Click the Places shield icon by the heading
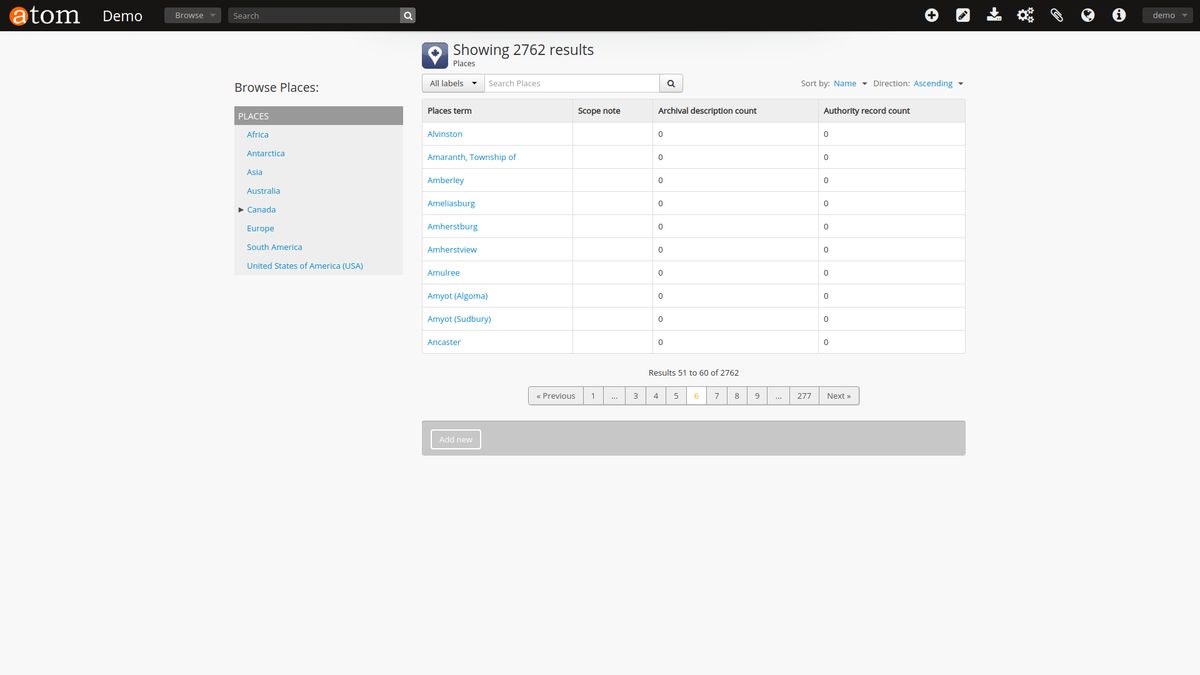 click(434, 54)
